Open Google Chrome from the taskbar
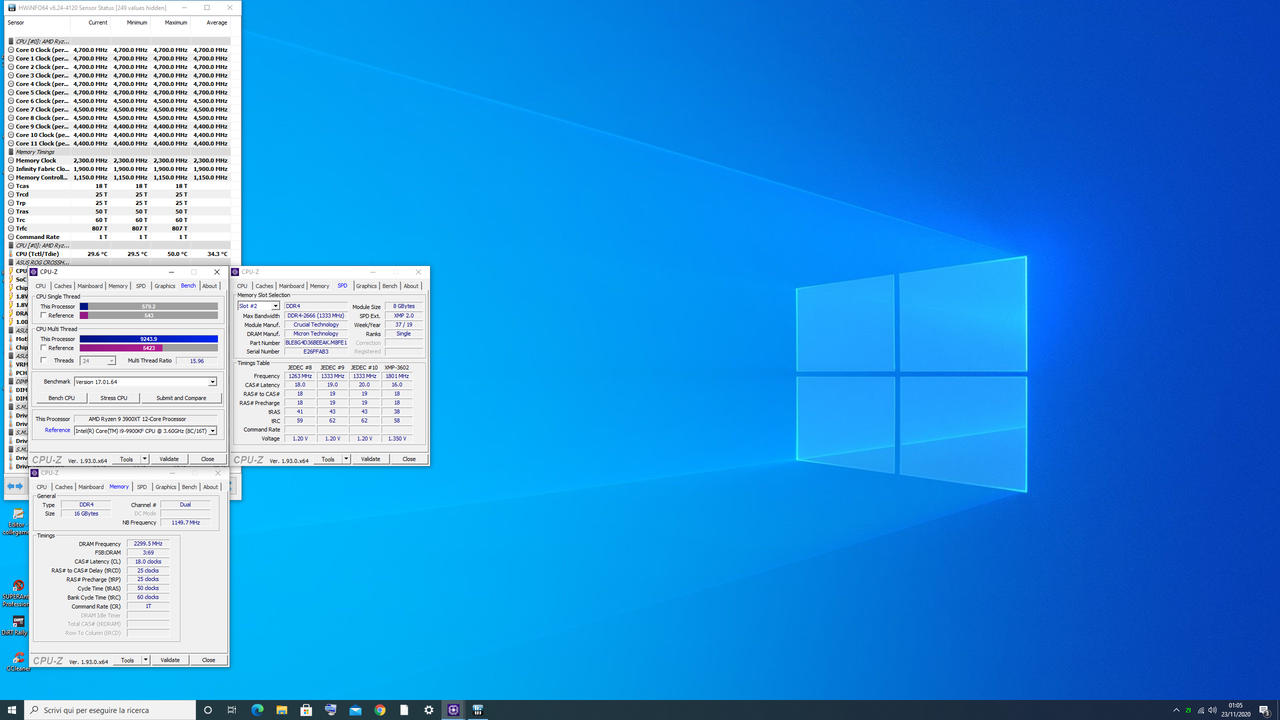 tap(380, 710)
